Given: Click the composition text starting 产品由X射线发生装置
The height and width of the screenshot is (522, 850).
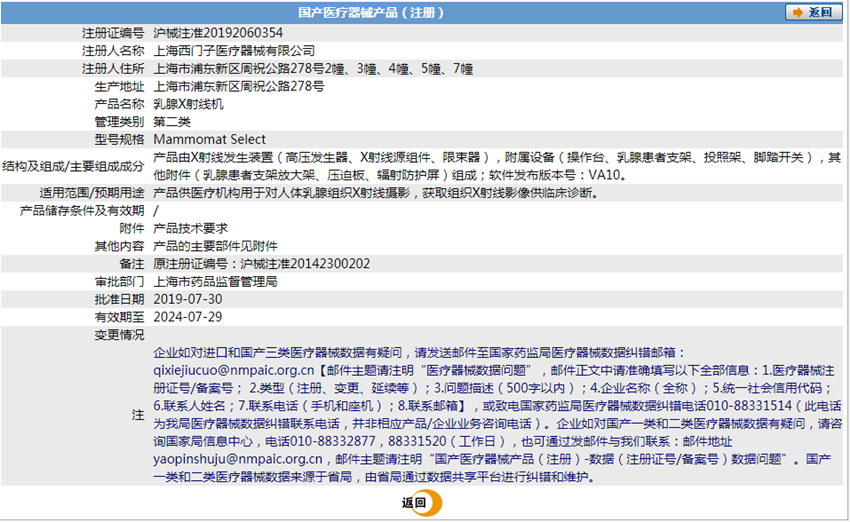Looking at the screenshot, I should (x=497, y=166).
